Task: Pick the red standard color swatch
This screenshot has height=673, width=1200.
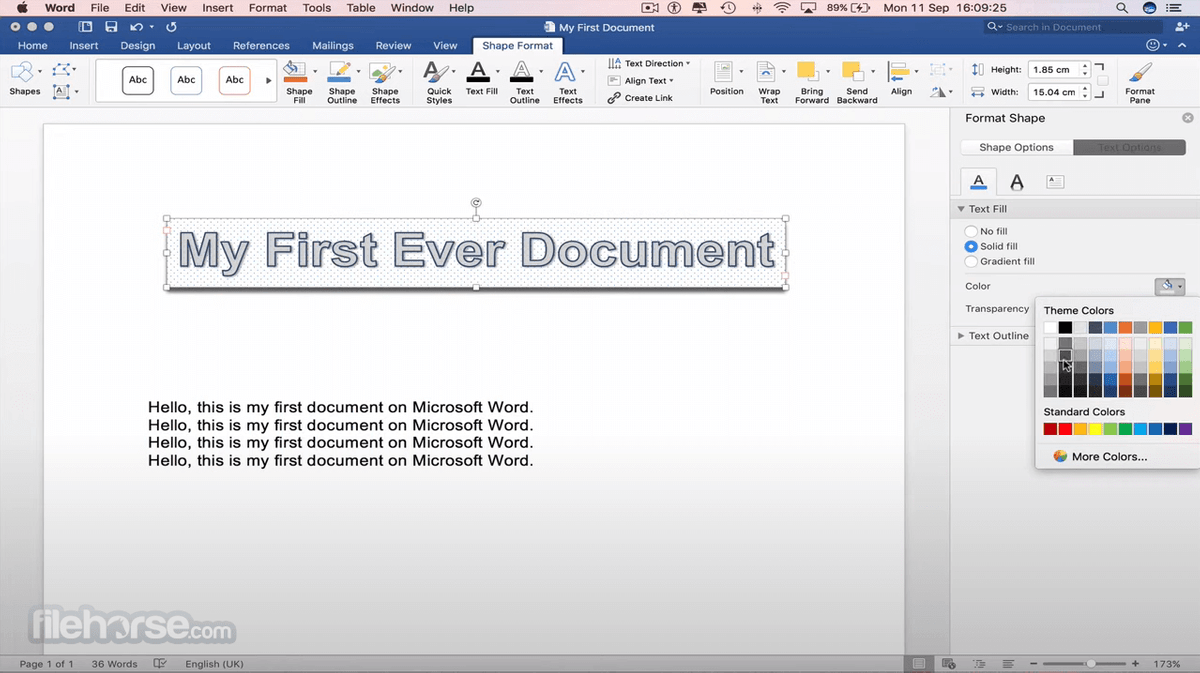Action: click(1065, 429)
